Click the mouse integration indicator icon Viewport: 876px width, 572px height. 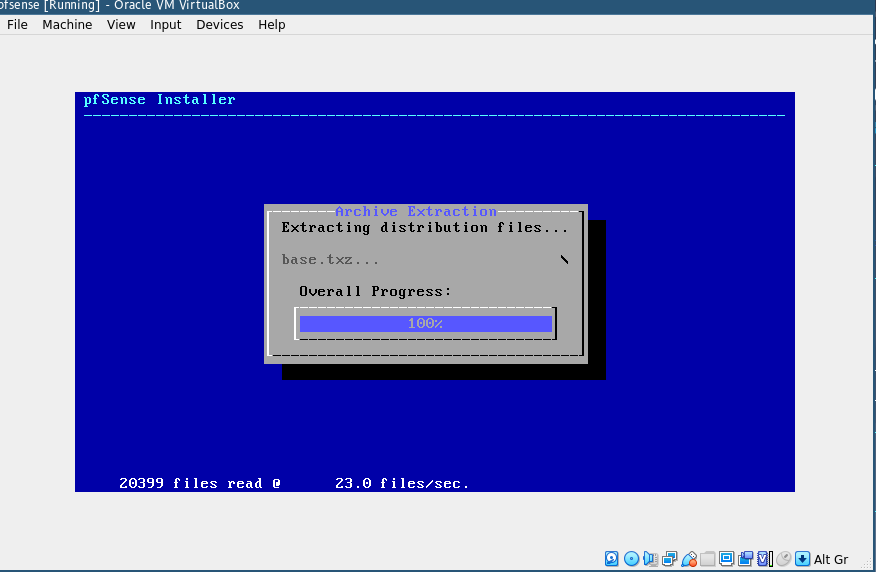(784, 559)
